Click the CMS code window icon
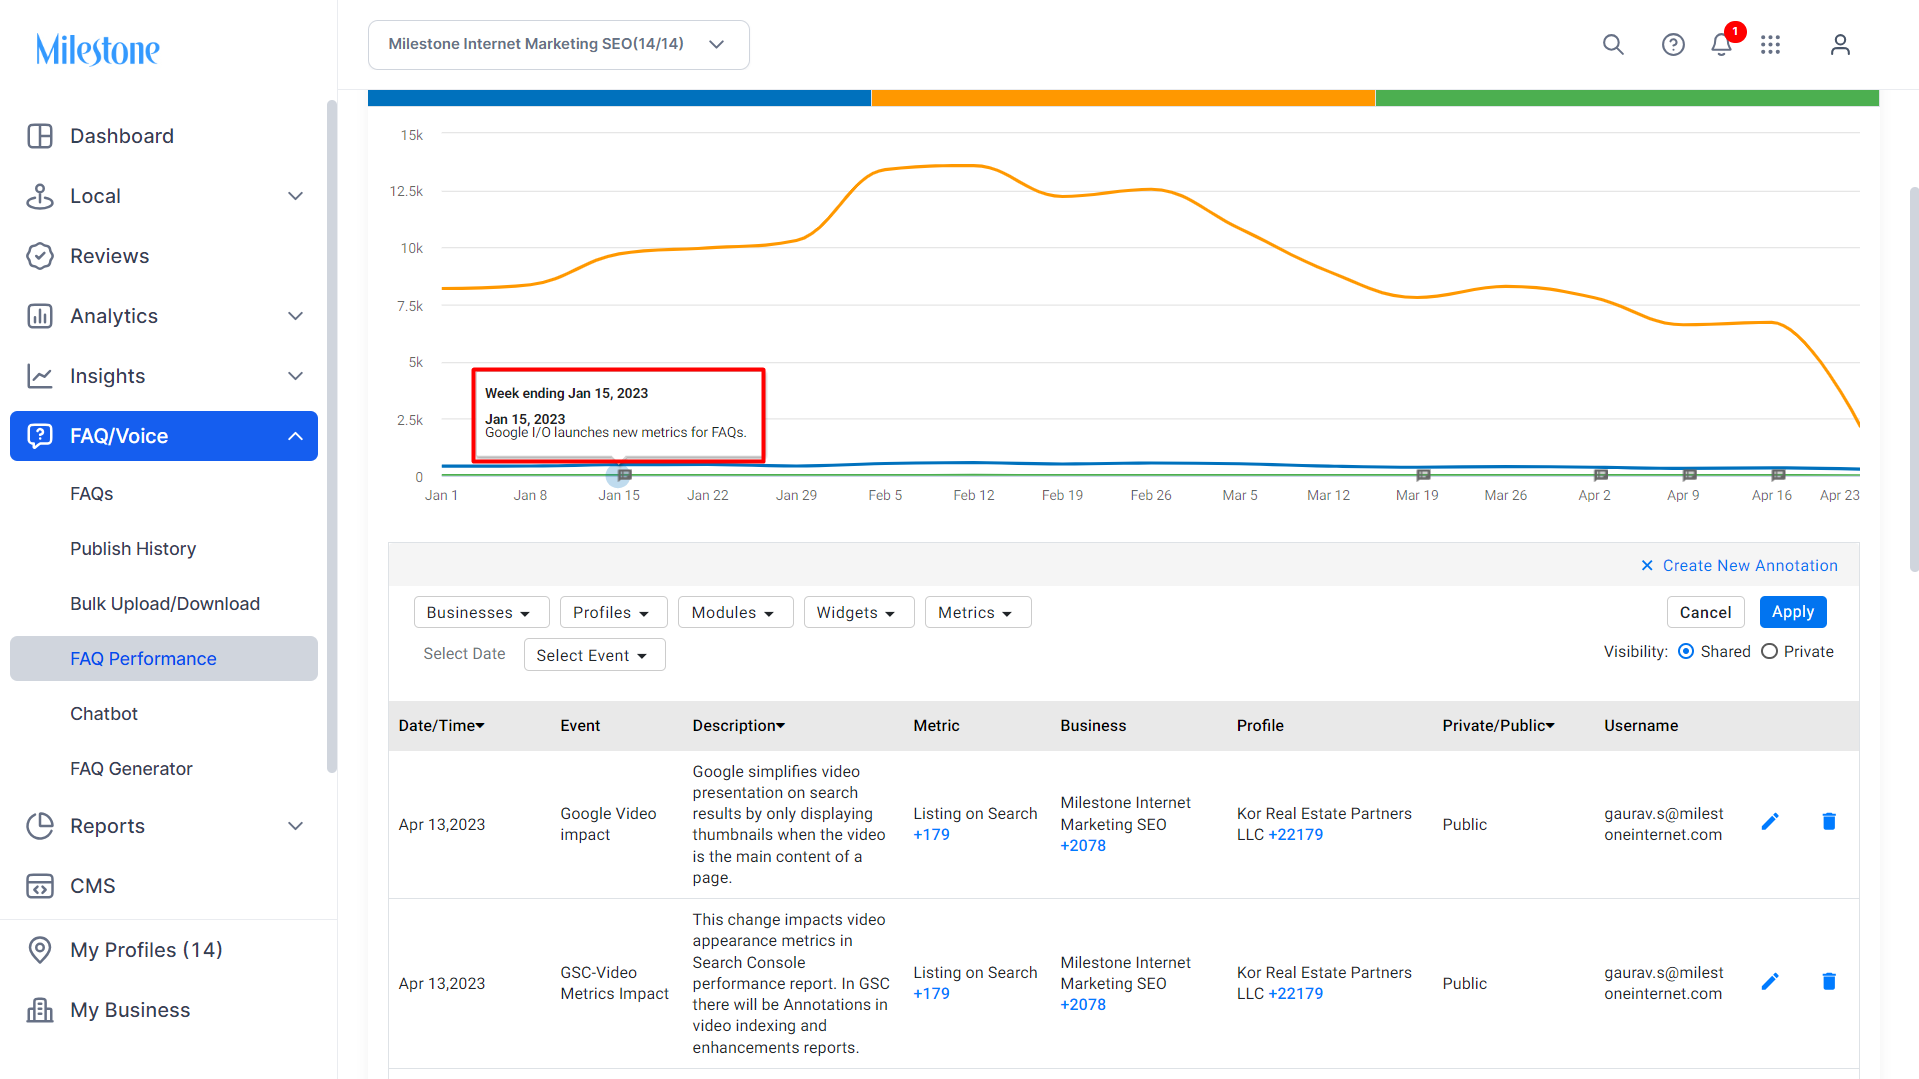 click(x=40, y=886)
